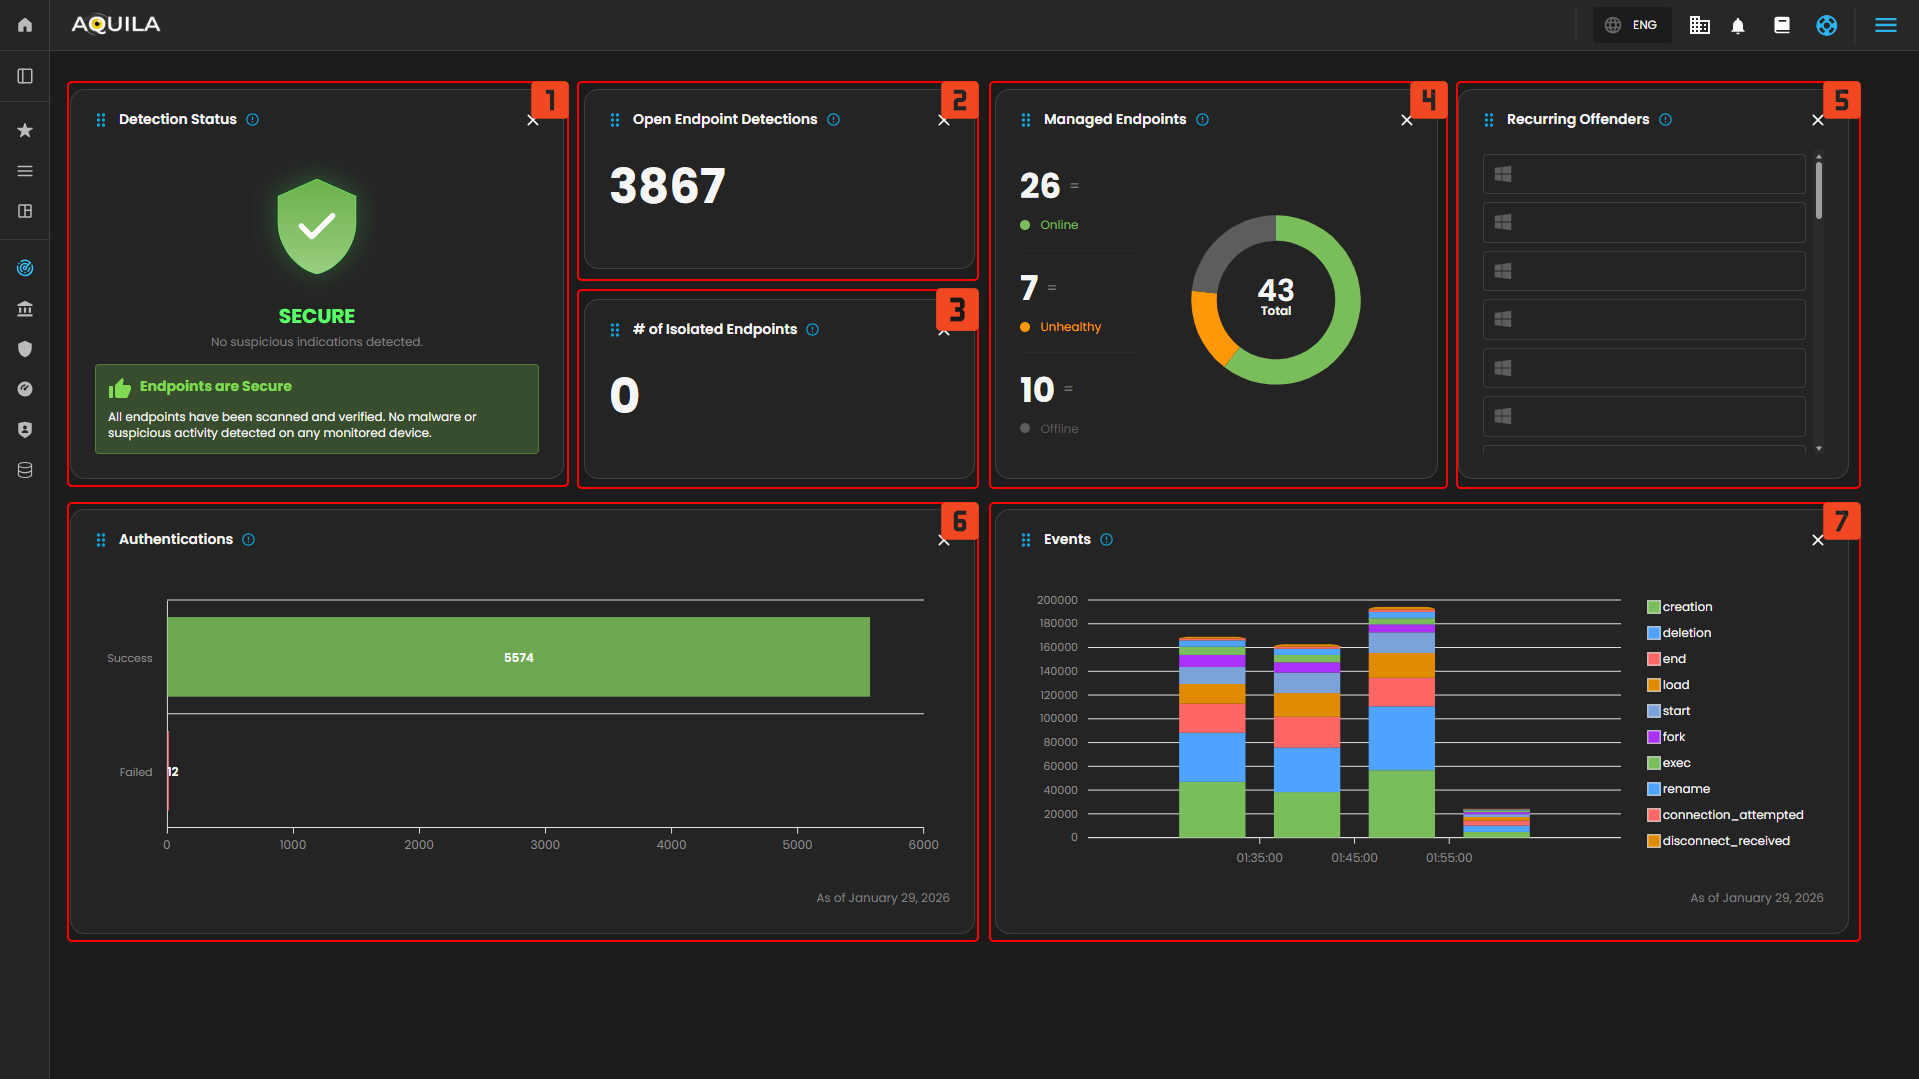Viewport: 1919px width, 1079px height.
Task: Open the ENG language selector
Action: click(x=1632, y=26)
